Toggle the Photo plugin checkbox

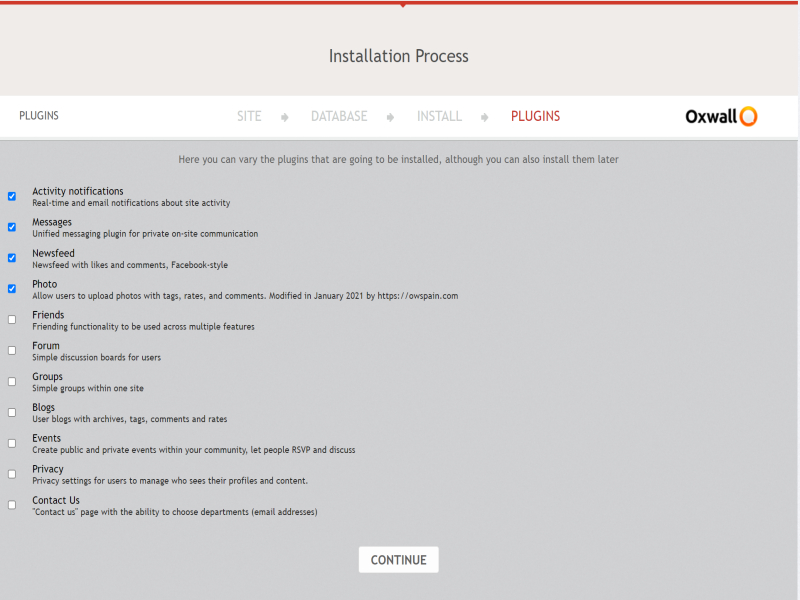tap(12, 289)
